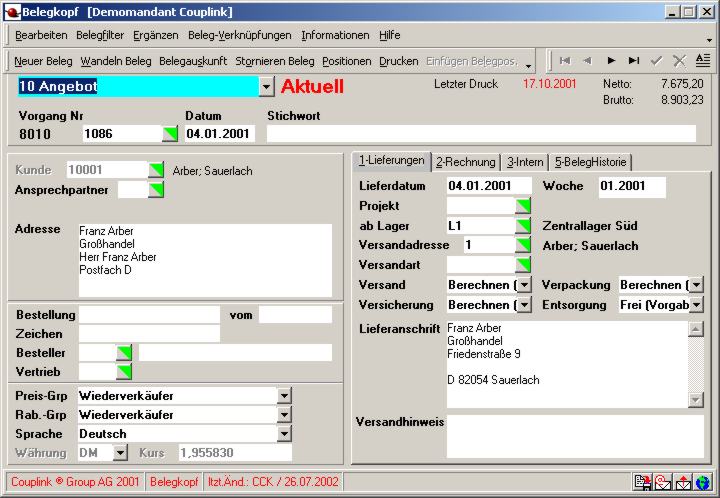
Task: Expand the '10 Angebot' document type dropdown
Action: 266,87
